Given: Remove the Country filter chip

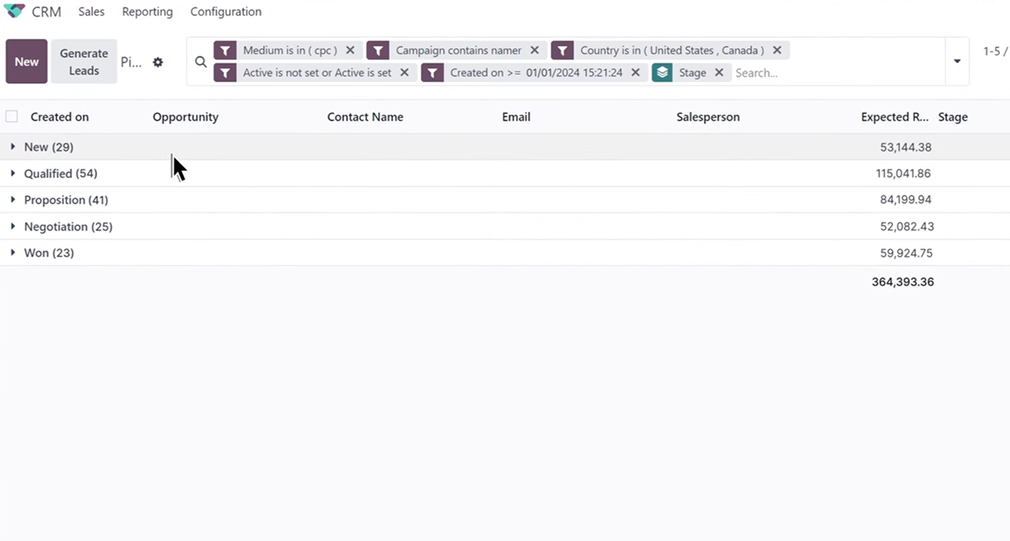Looking at the screenshot, I should coord(777,50).
